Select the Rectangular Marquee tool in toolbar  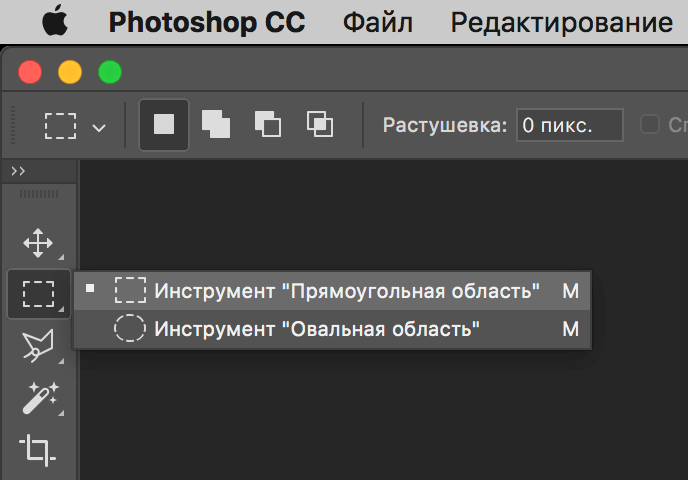click(x=39, y=294)
